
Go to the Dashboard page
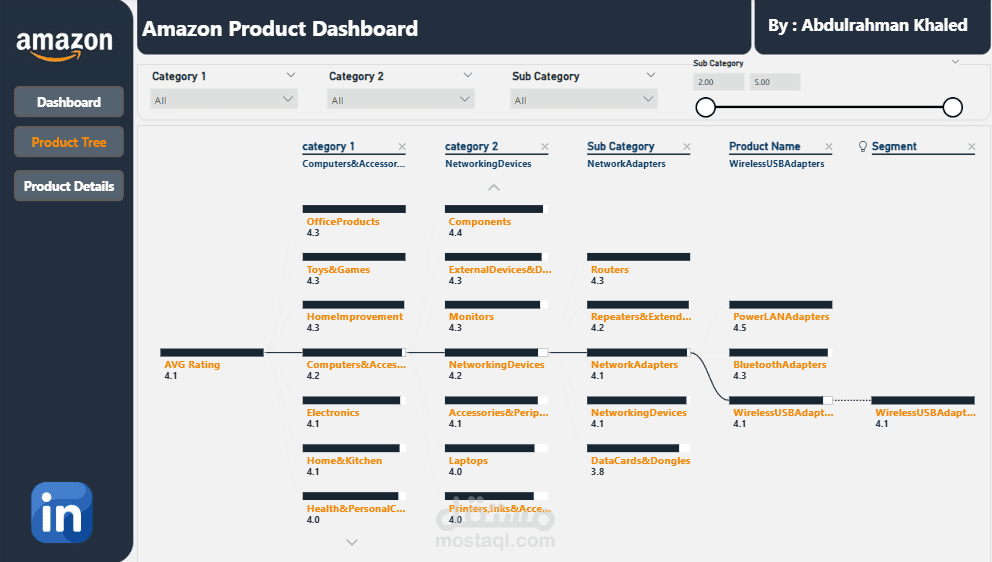click(x=69, y=102)
